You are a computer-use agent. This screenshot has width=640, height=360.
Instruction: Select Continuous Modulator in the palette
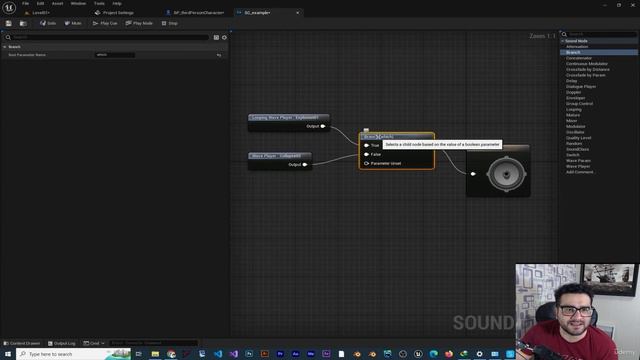[x=587, y=64]
